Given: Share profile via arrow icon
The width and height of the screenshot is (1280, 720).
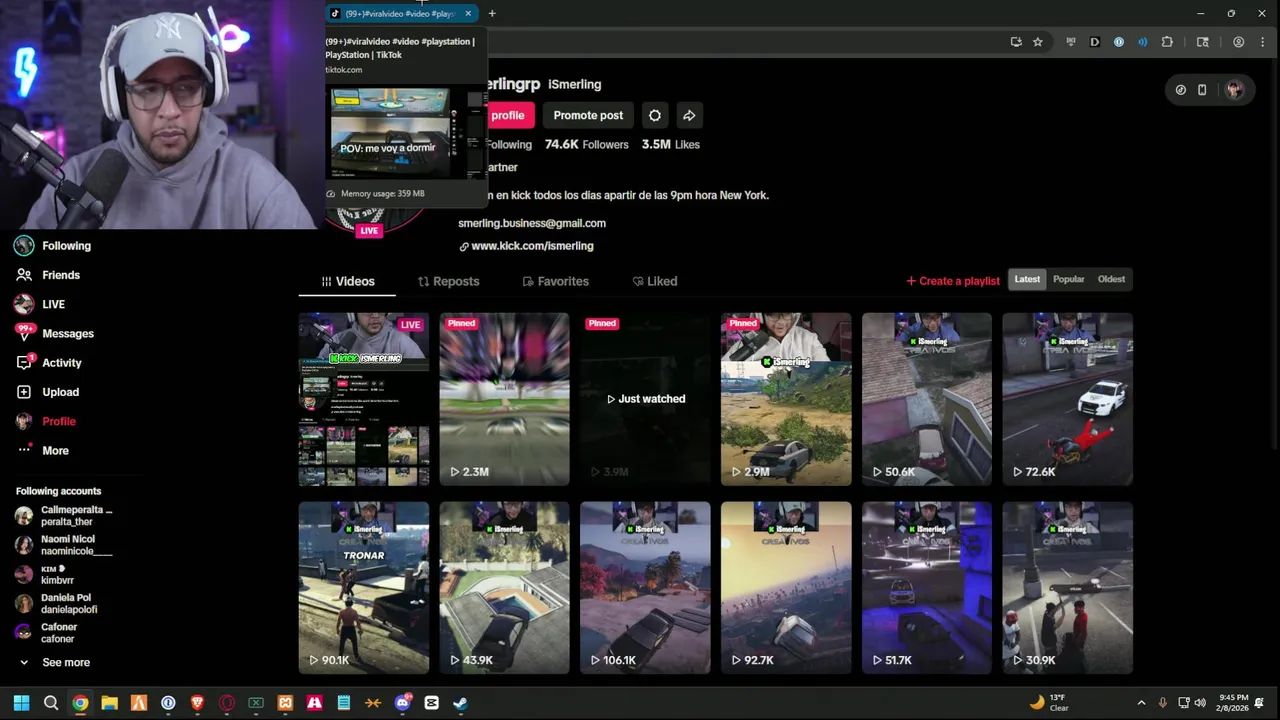Looking at the screenshot, I should pyautogui.click(x=689, y=115).
